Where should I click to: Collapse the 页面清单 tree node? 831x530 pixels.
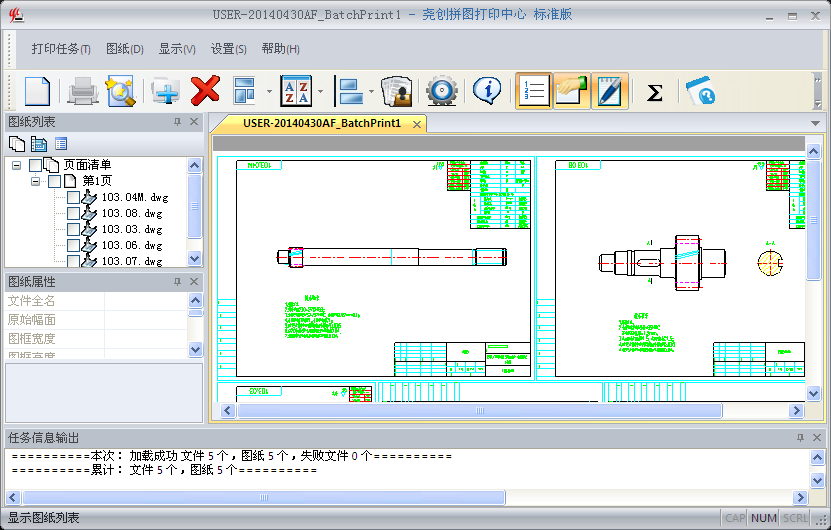coord(16,165)
